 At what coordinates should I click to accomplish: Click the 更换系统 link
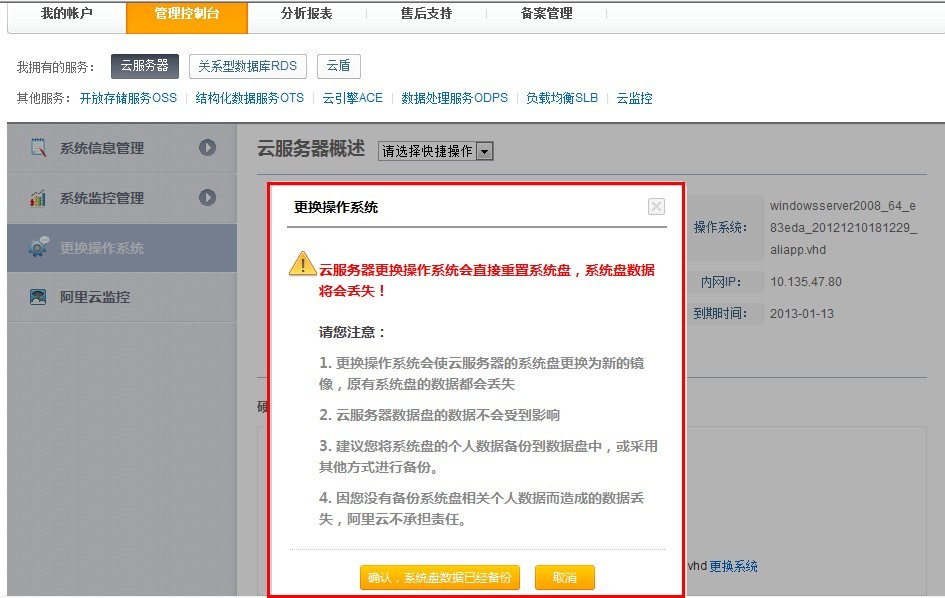pyautogui.click(x=733, y=566)
